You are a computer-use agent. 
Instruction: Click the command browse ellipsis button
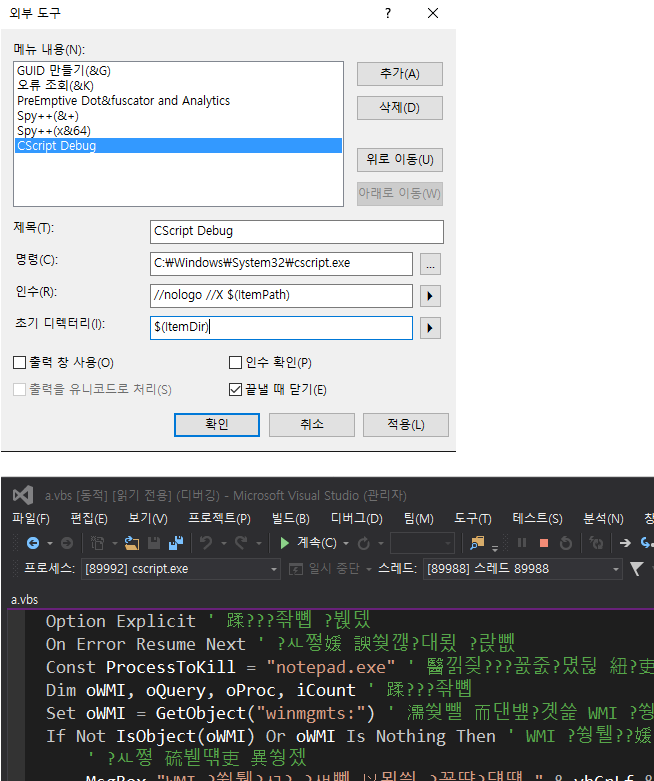(430, 264)
